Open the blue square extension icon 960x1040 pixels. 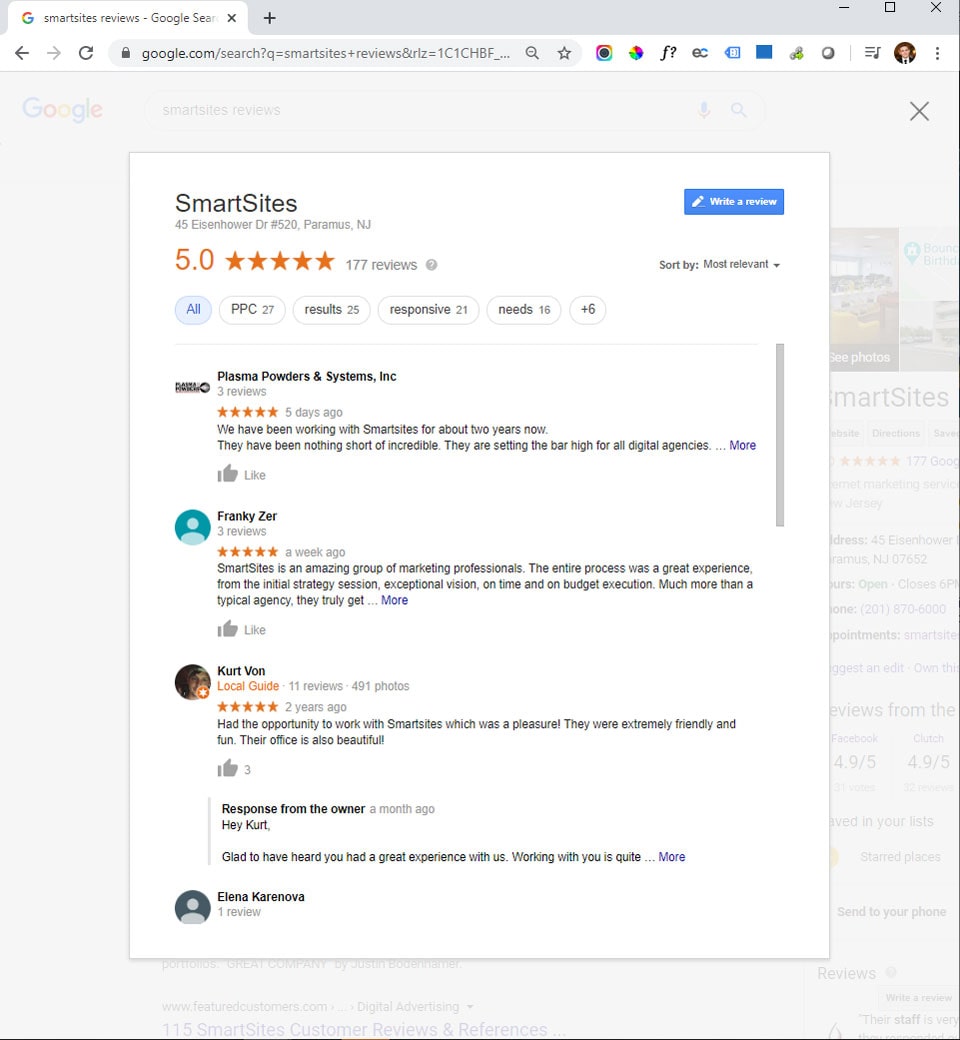pyautogui.click(x=764, y=52)
